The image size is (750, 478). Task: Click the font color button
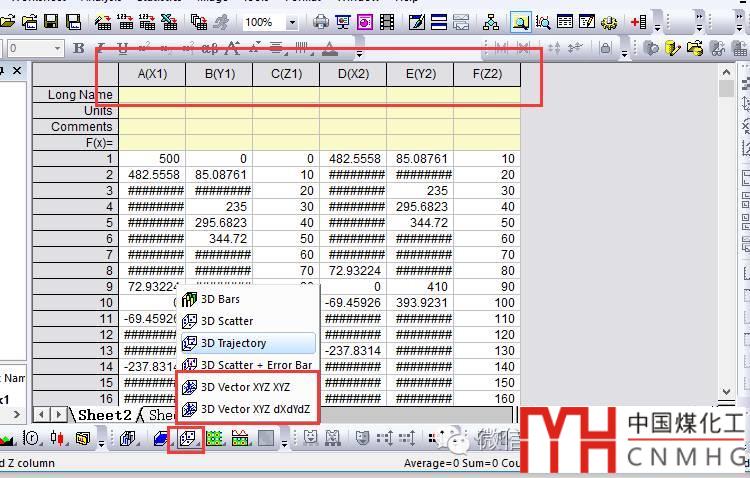(x=329, y=48)
